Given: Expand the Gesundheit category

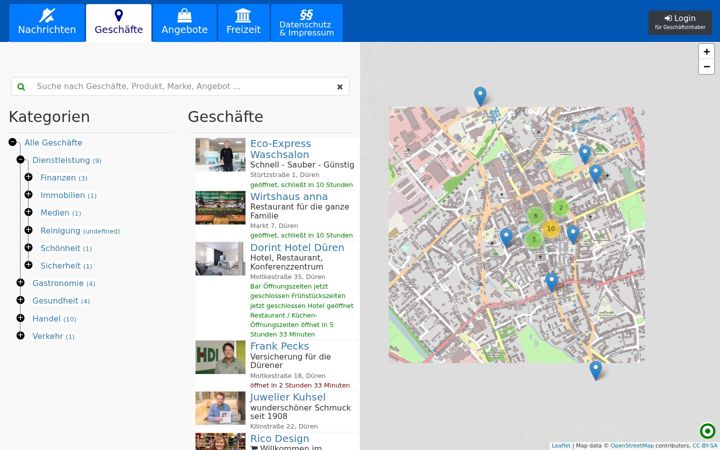Looking at the screenshot, I should 20,300.
